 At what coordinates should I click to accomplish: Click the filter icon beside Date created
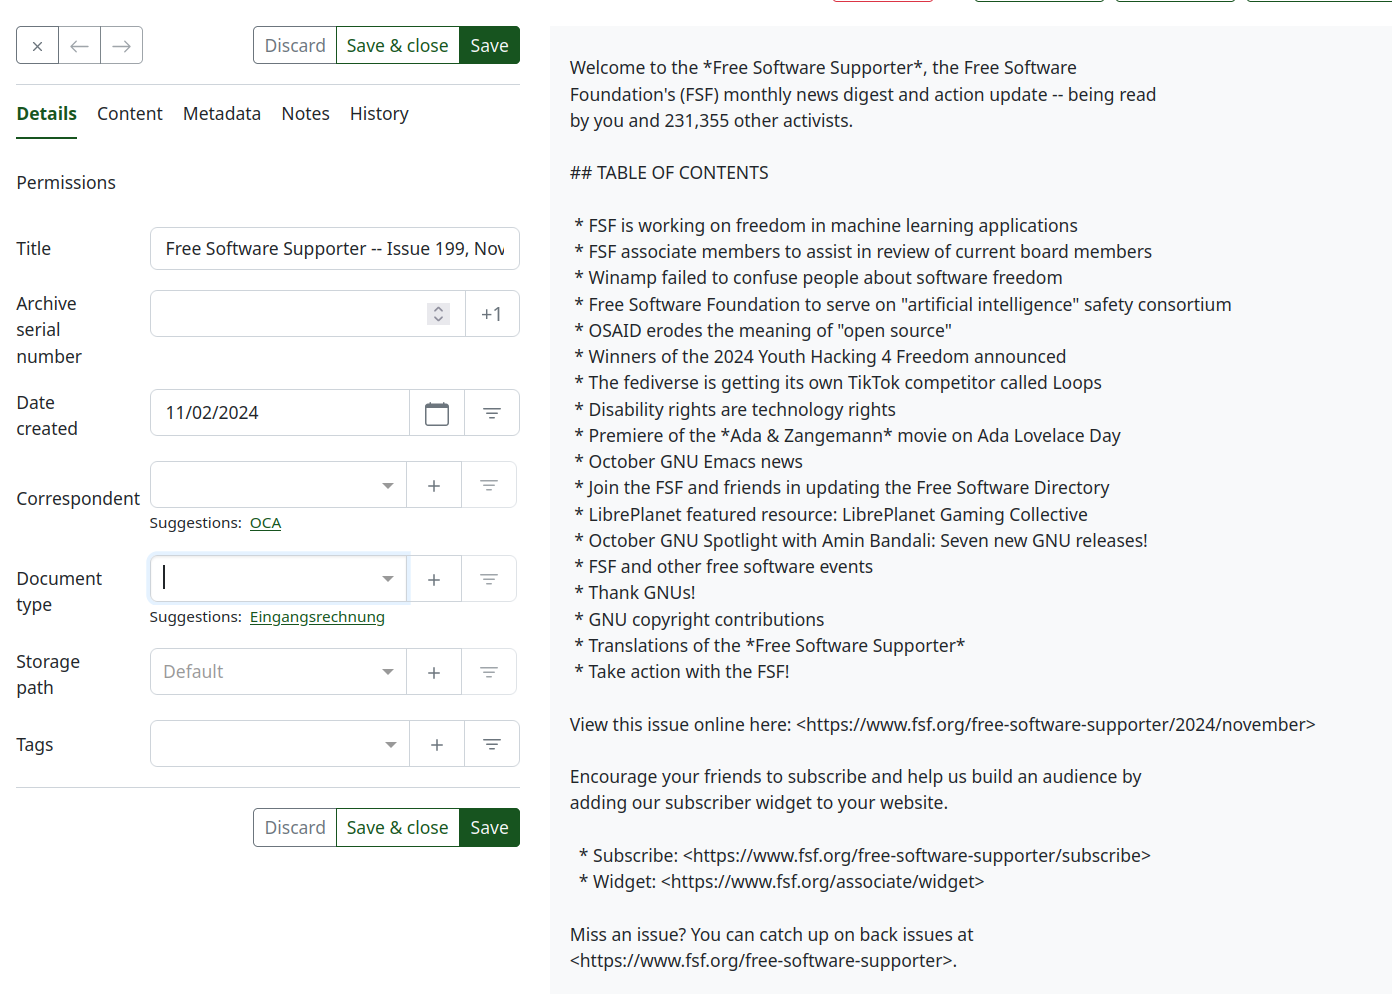click(492, 413)
